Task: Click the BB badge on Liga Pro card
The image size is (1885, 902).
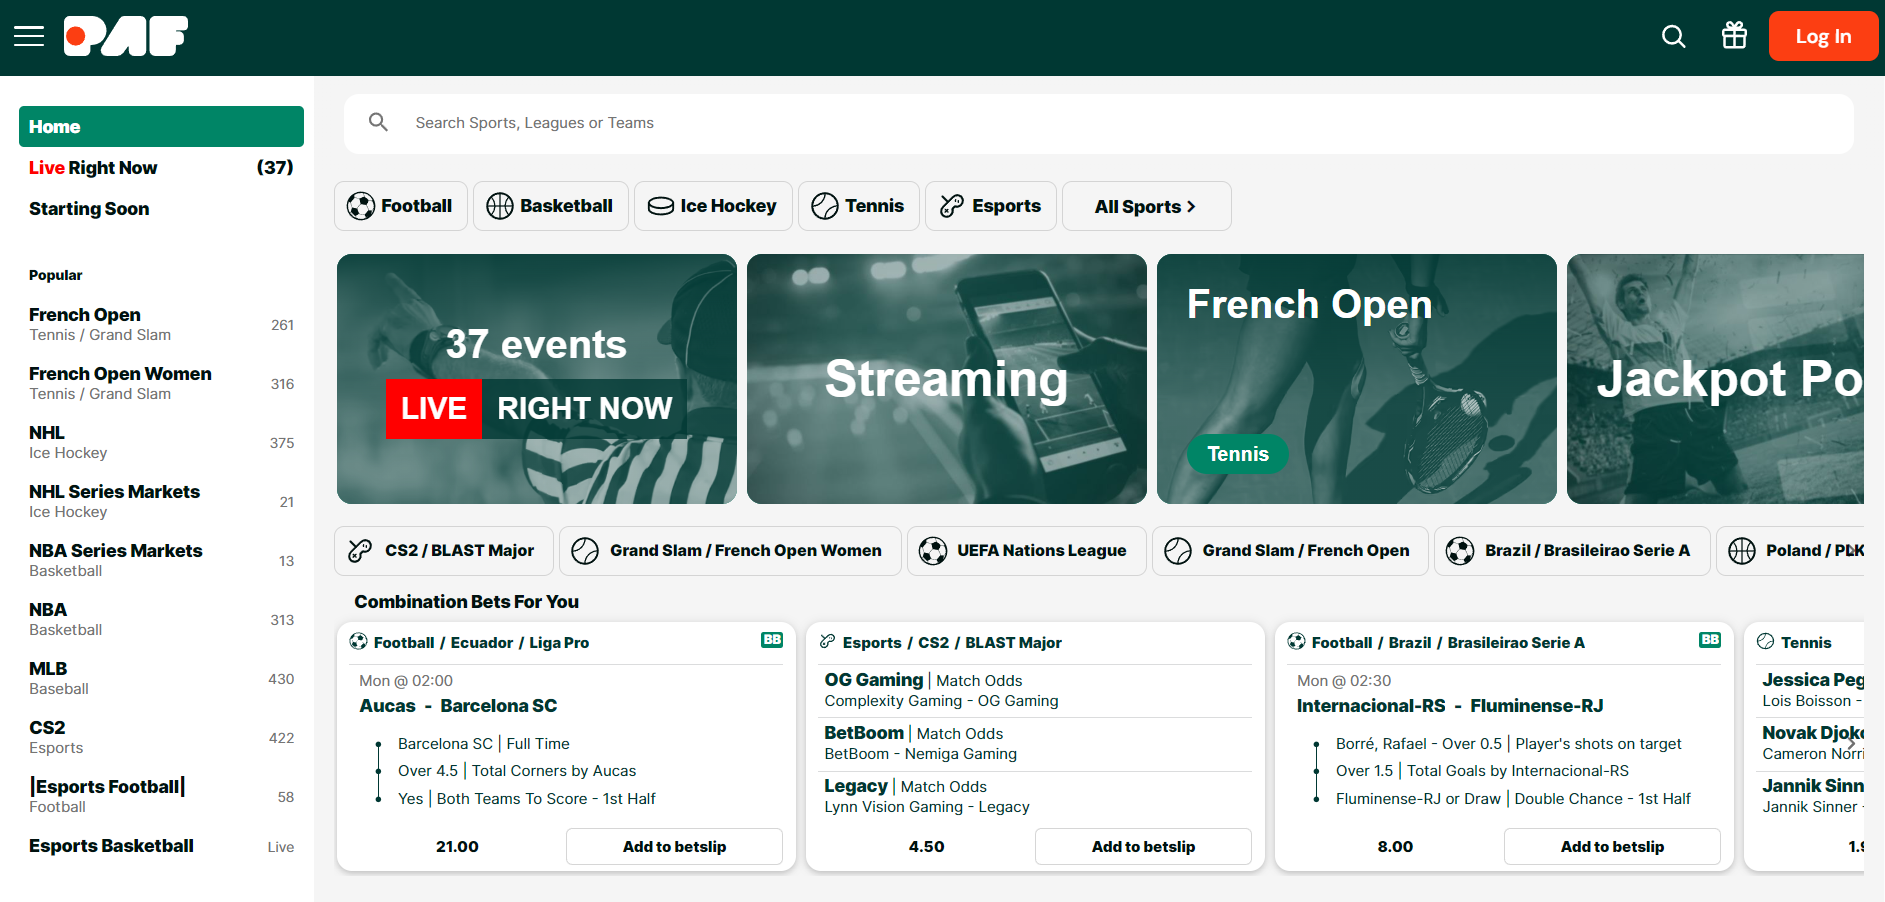Action: point(772,640)
